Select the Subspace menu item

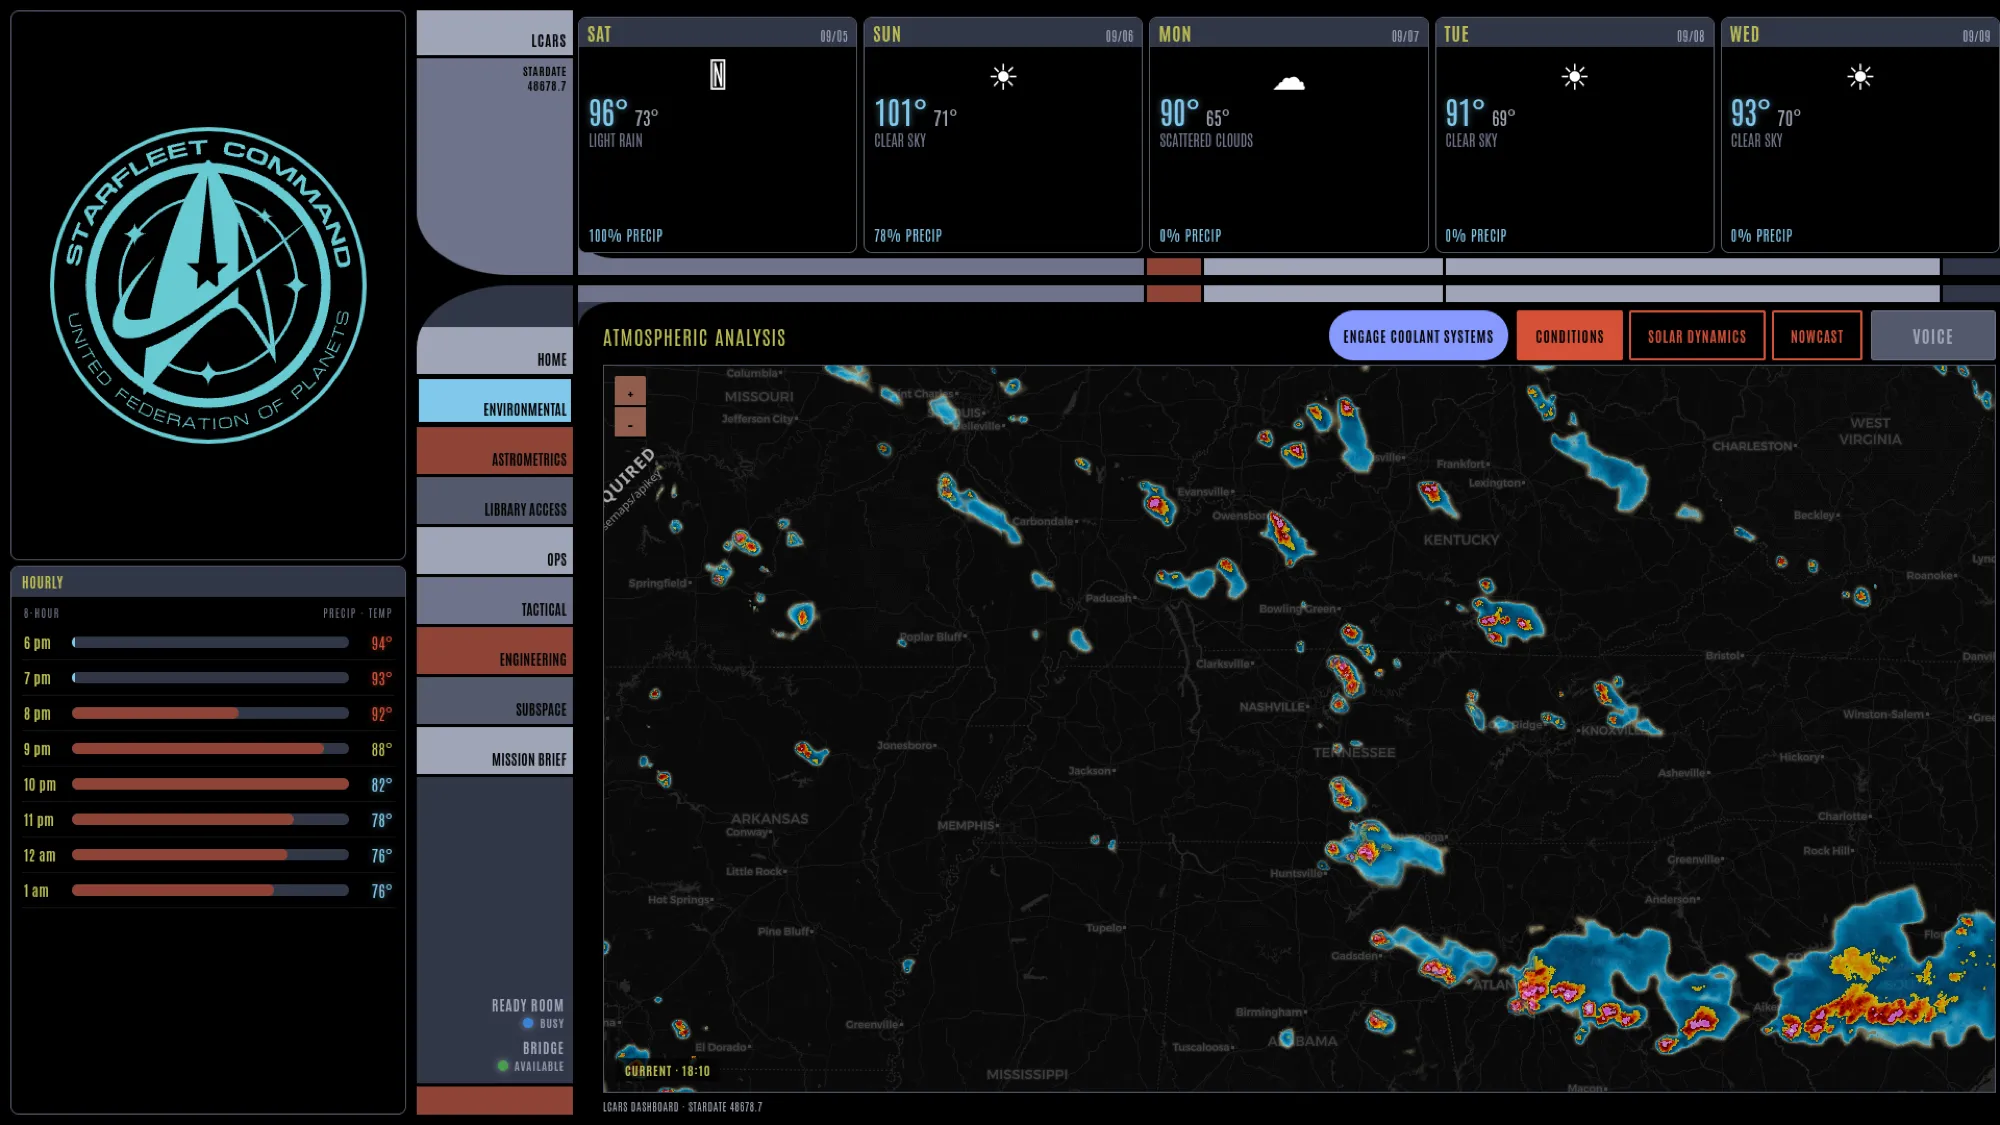(x=495, y=700)
